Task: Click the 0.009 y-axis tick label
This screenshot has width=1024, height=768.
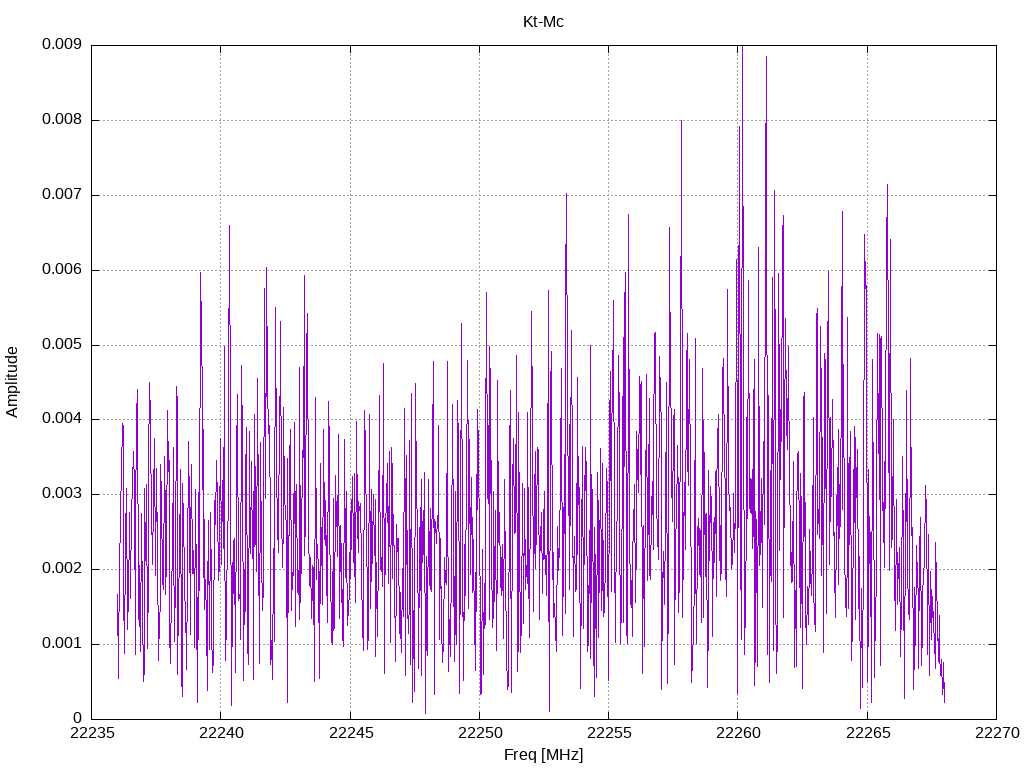Action: click(x=62, y=44)
